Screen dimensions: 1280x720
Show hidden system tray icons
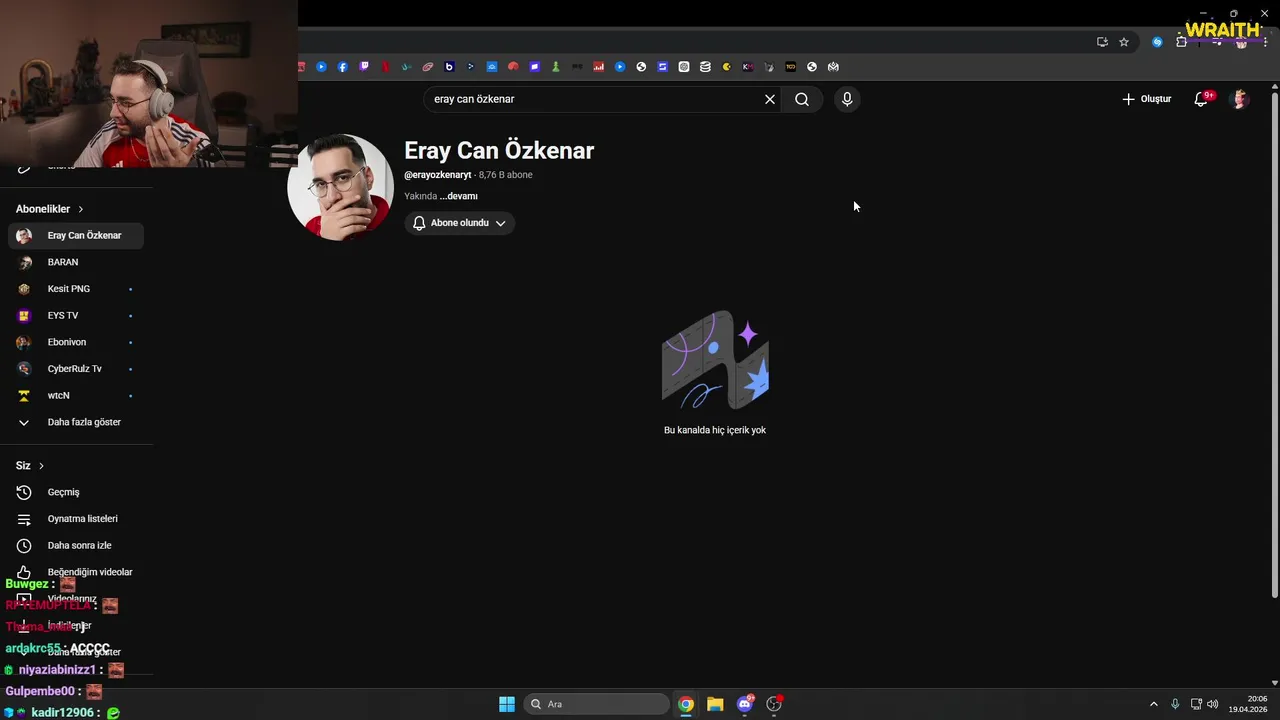(1153, 704)
